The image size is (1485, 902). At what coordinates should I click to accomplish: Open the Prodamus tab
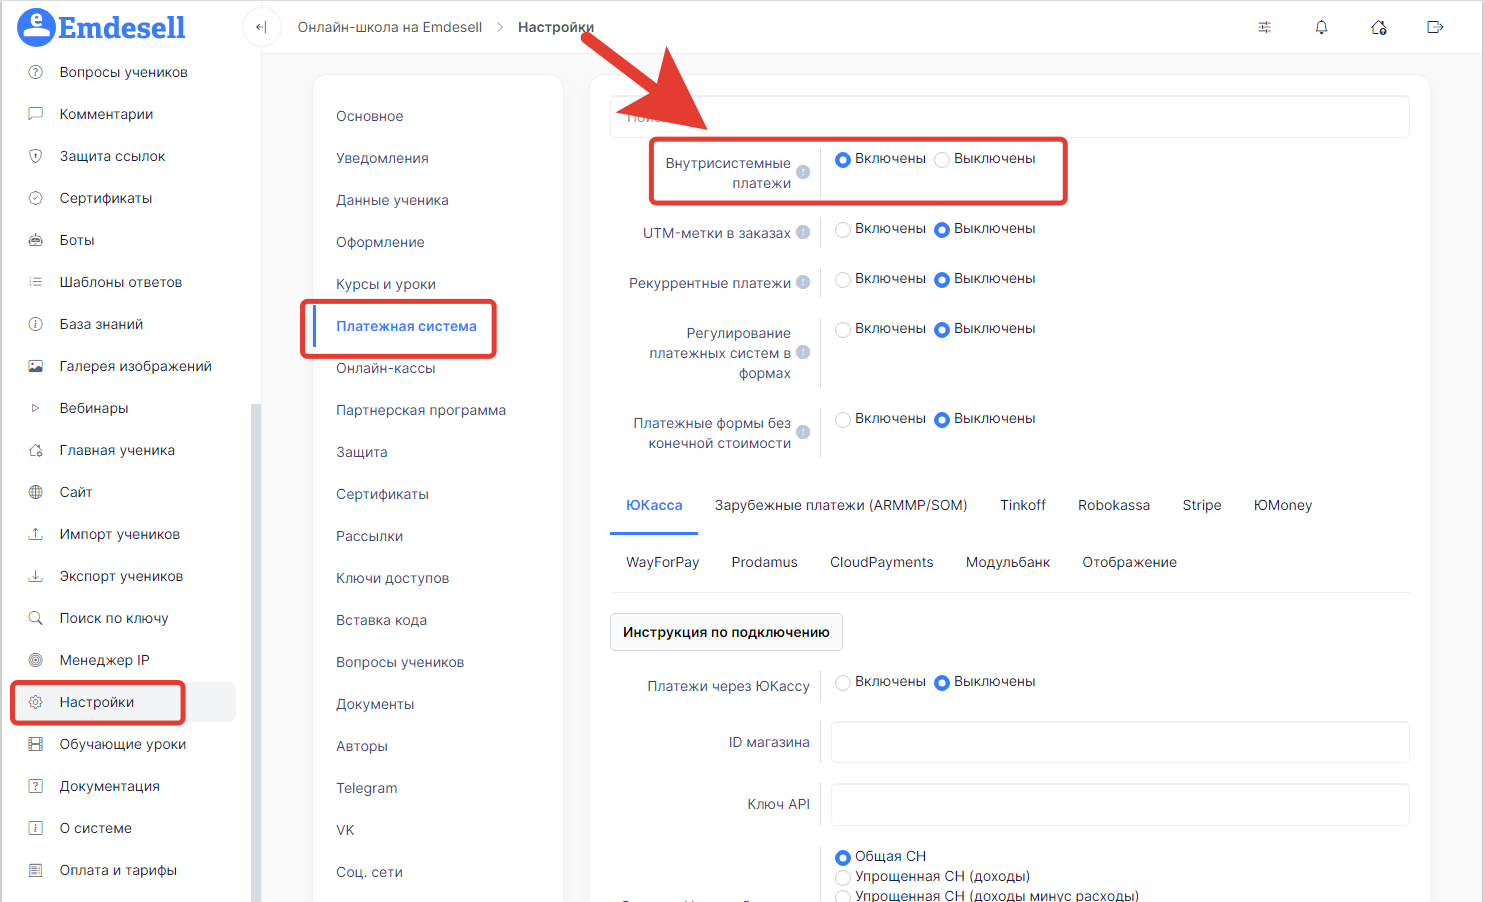pyautogui.click(x=765, y=562)
